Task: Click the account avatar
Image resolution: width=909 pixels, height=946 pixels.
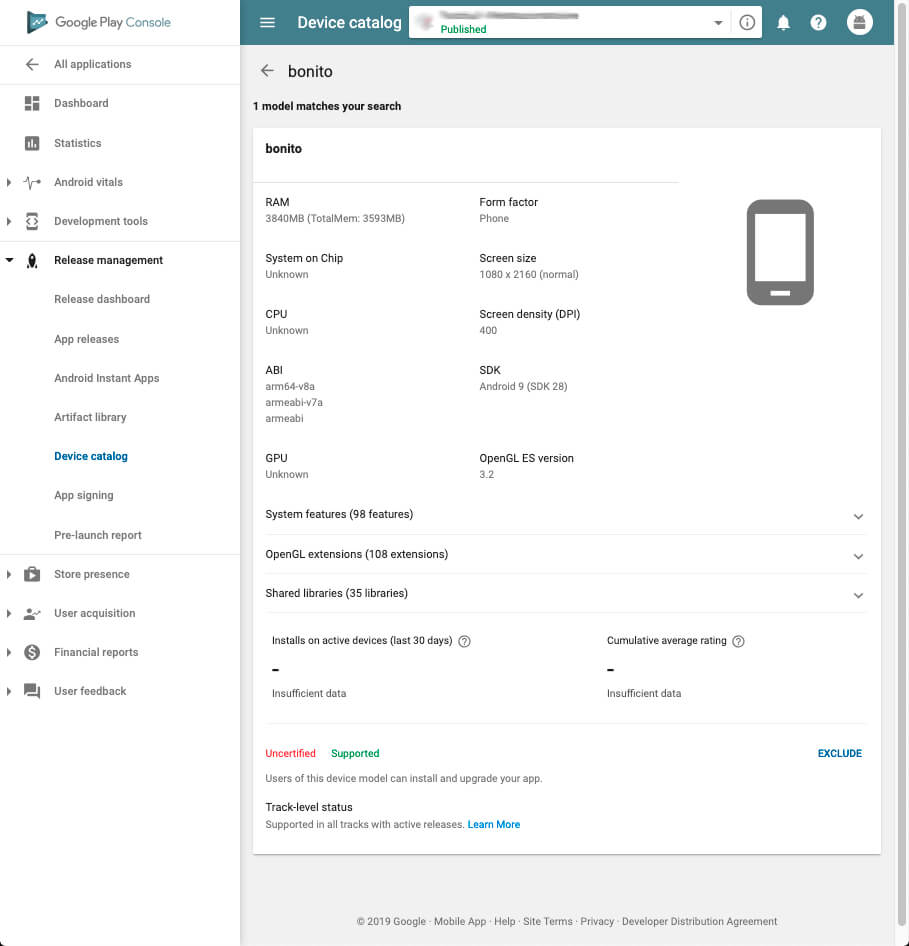Action: 859,21
